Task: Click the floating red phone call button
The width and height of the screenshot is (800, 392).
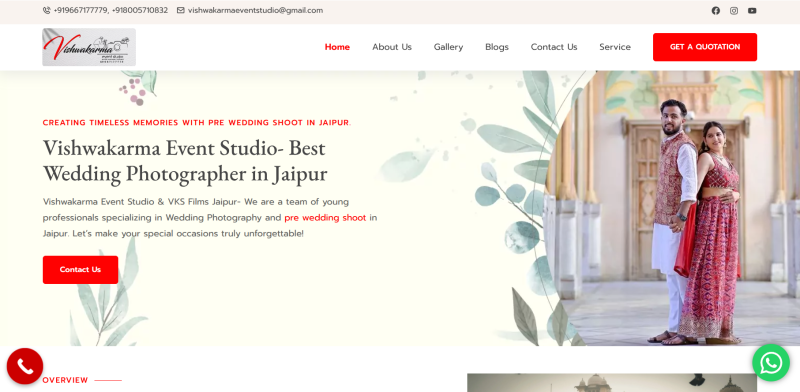Action: pyautogui.click(x=25, y=366)
